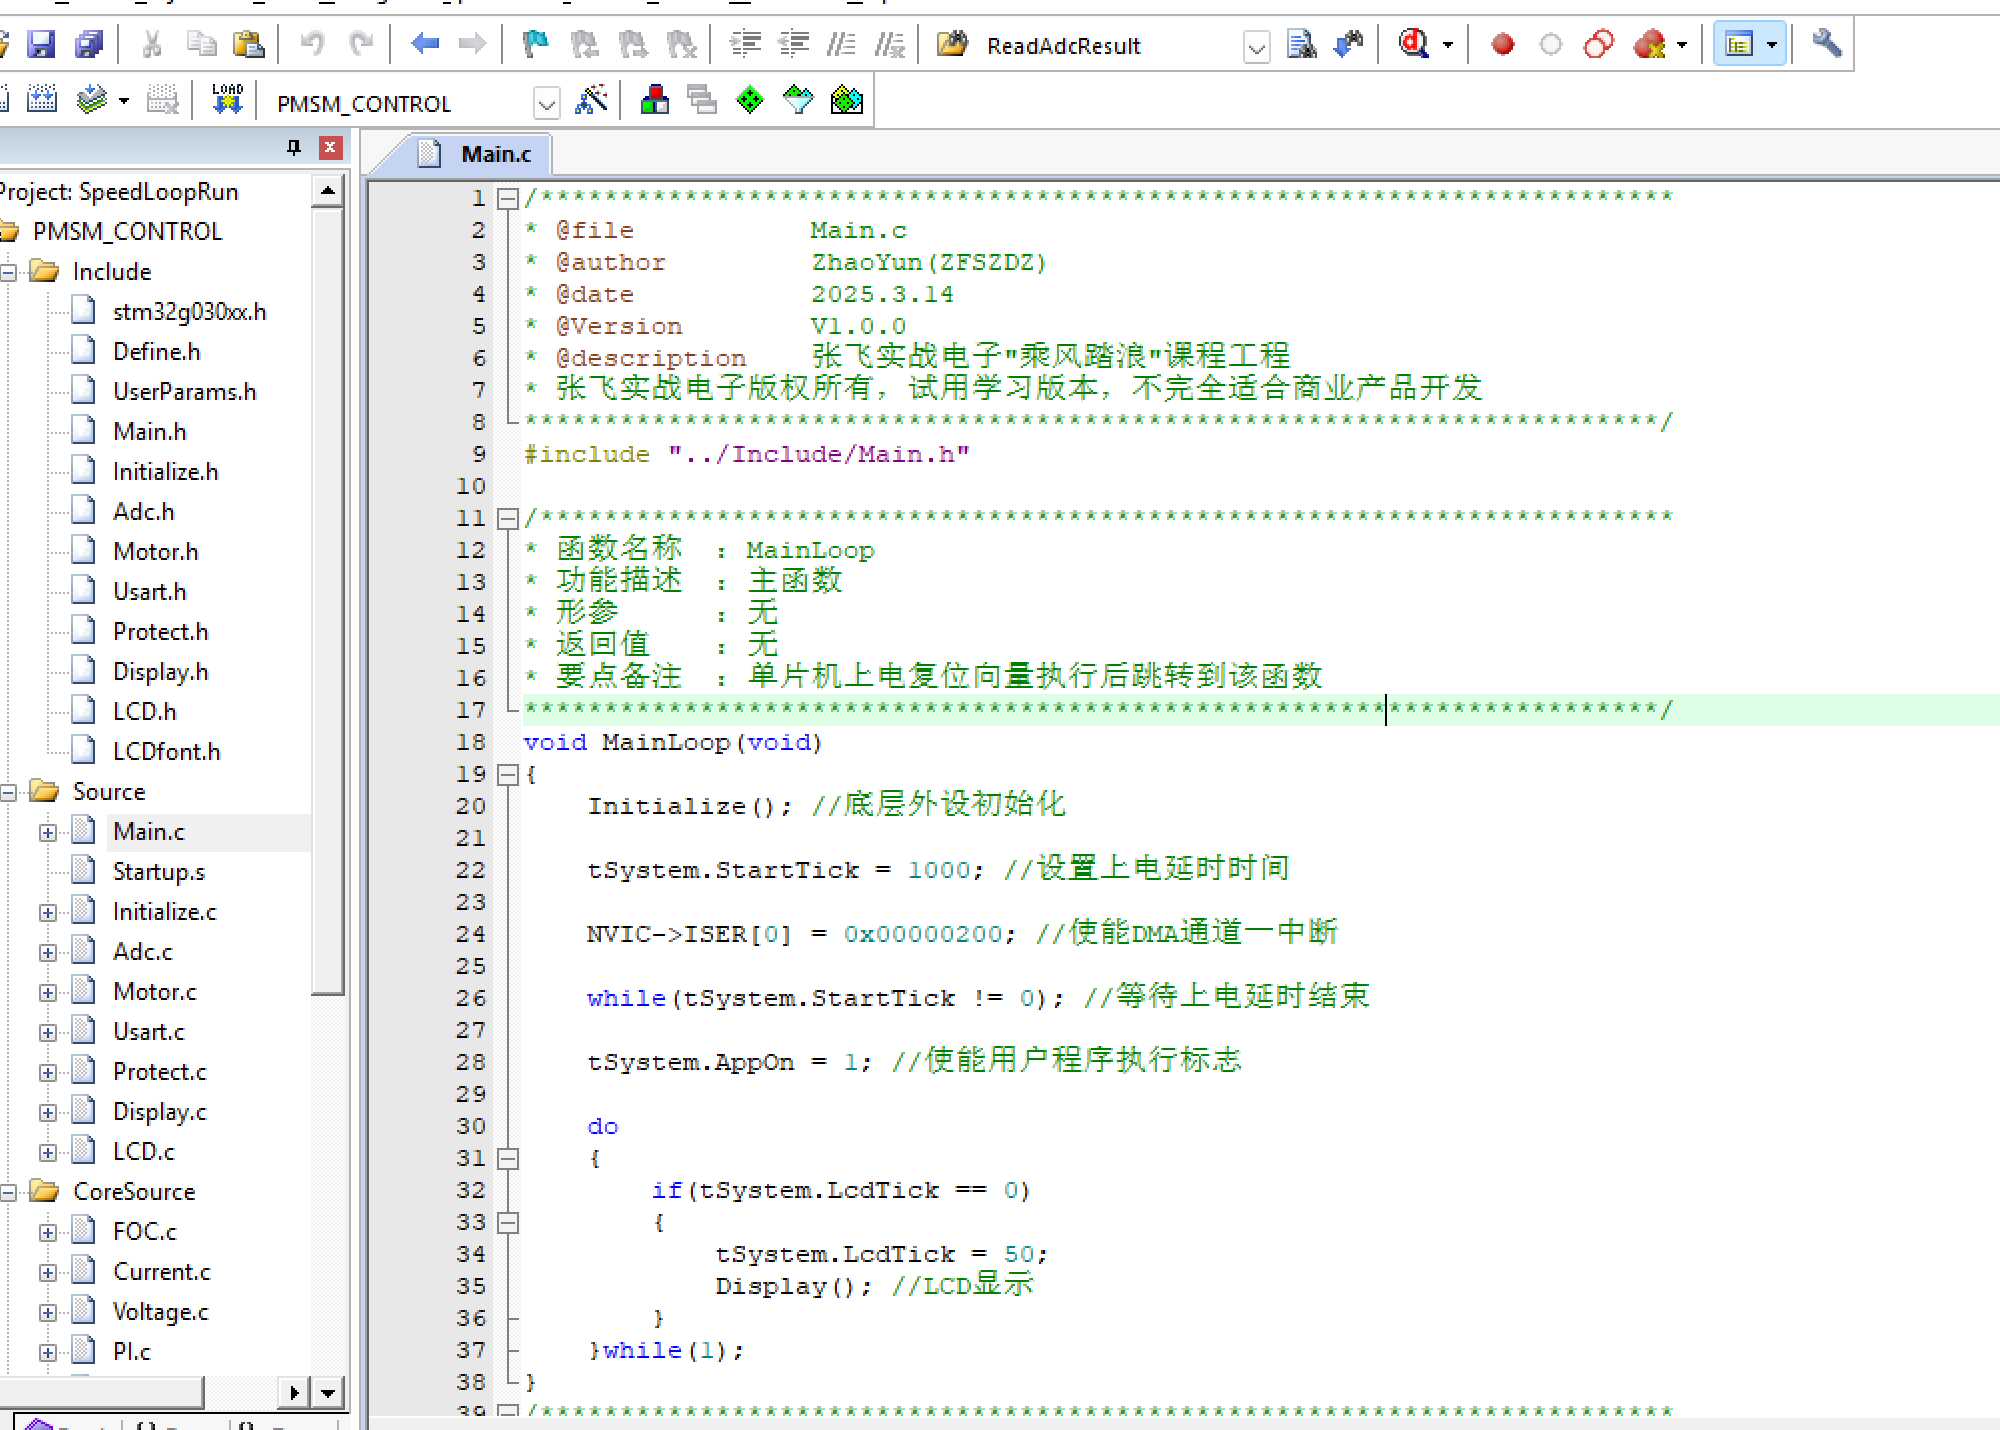
Task: Save all open files
Action: click(90, 45)
